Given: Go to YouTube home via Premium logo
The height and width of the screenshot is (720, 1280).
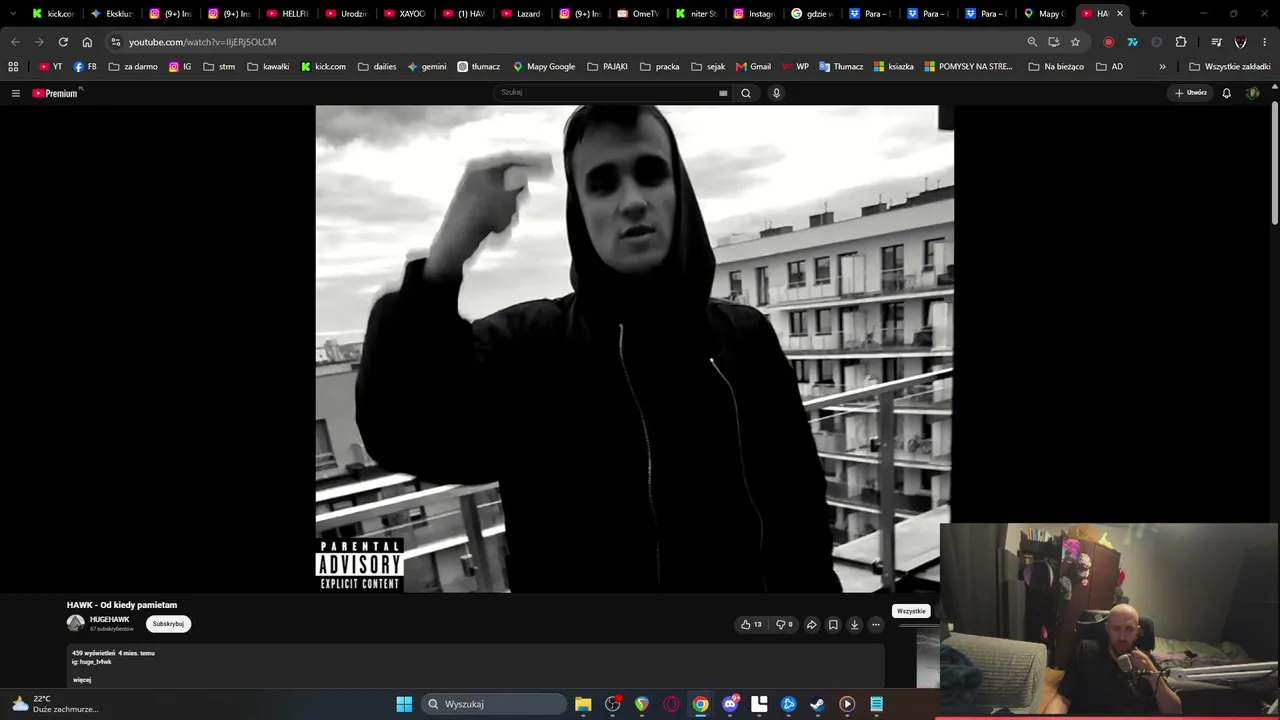Looking at the screenshot, I should [55, 93].
